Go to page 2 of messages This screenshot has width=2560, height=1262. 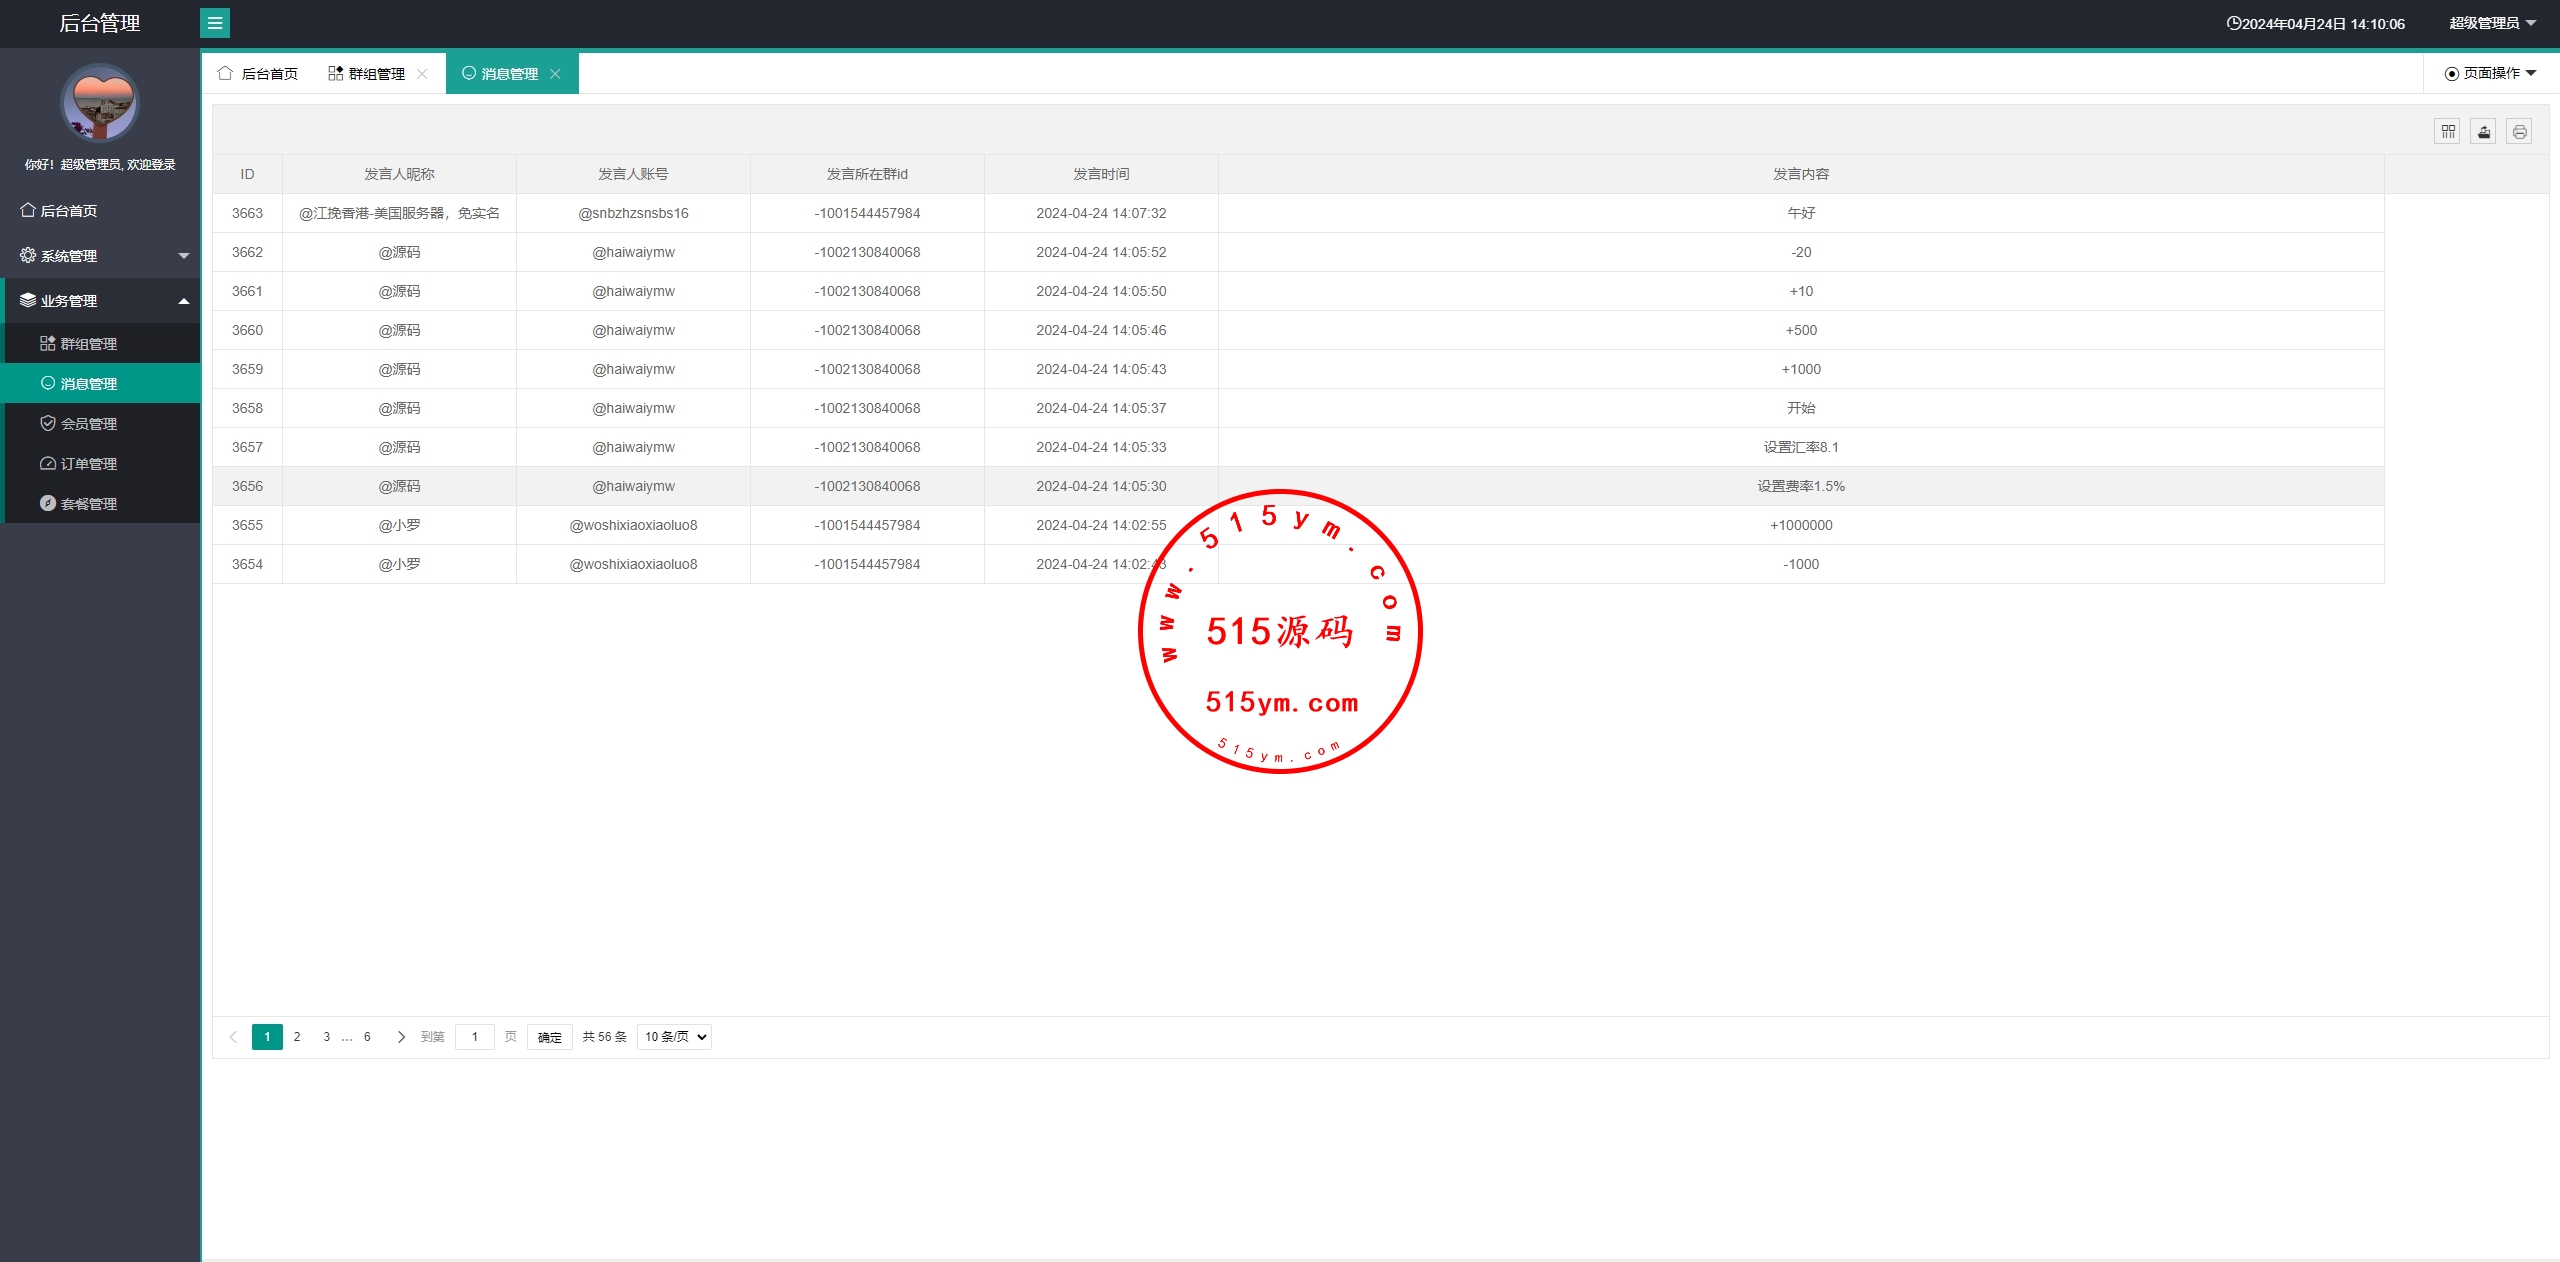(x=297, y=1037)
